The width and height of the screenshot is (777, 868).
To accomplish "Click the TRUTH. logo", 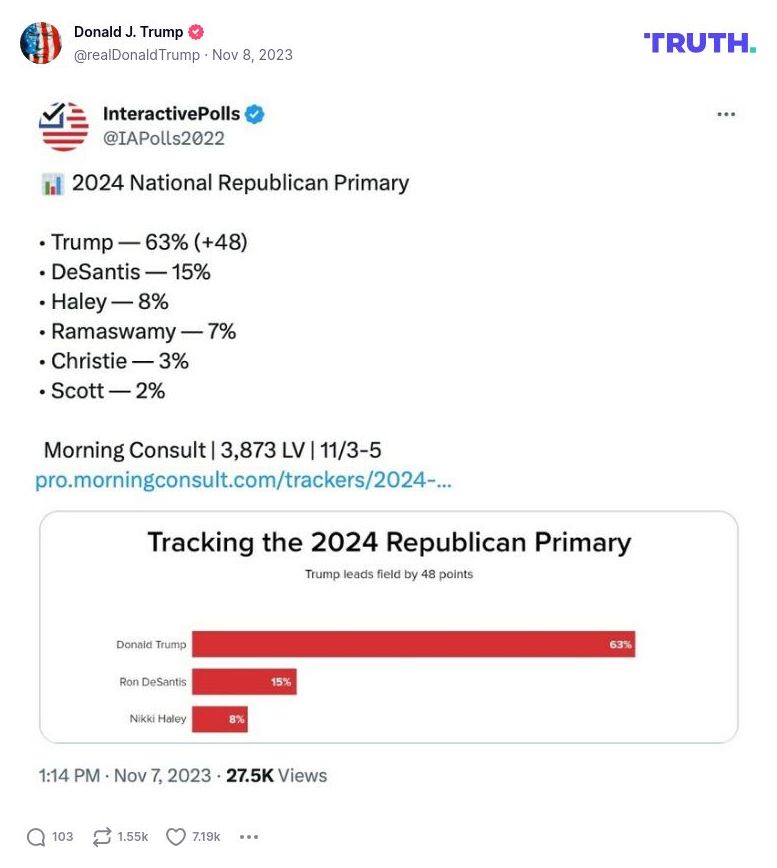I will click(698, 44).
